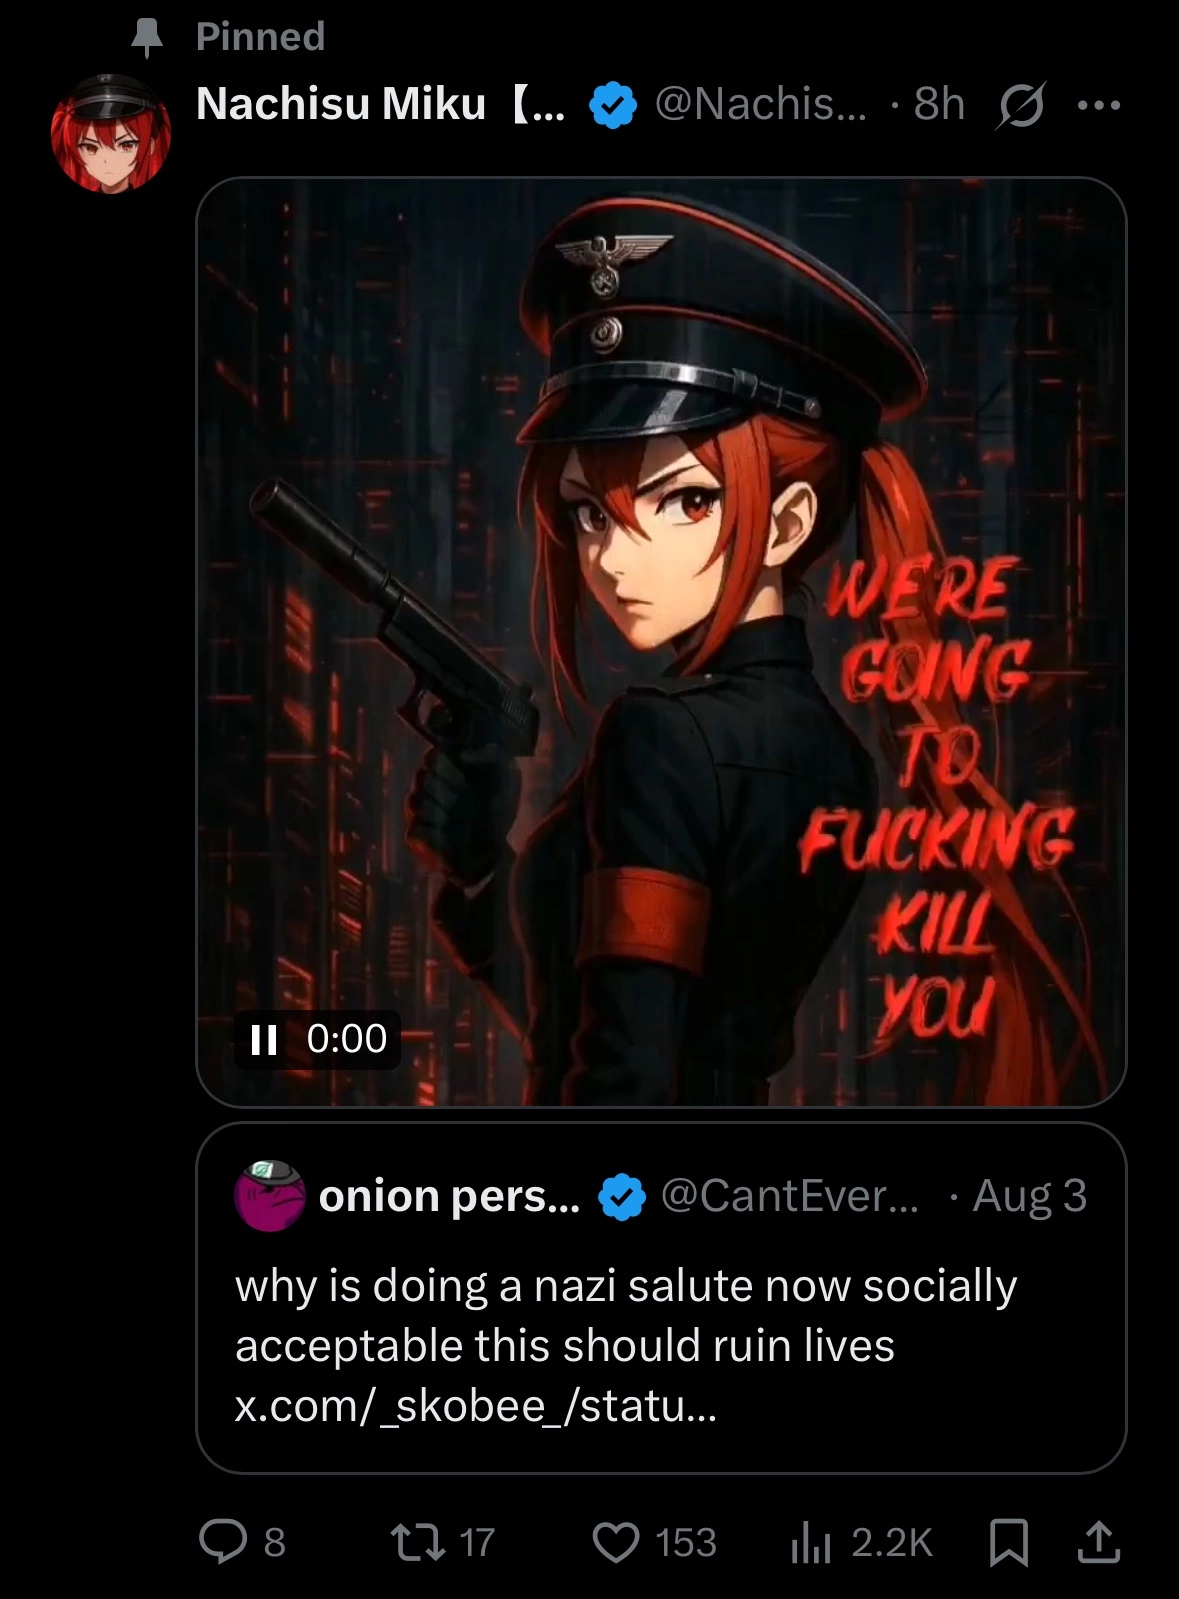
Task: Open the x.com/_skobee_/statu... link
Action: (476, 1405)
